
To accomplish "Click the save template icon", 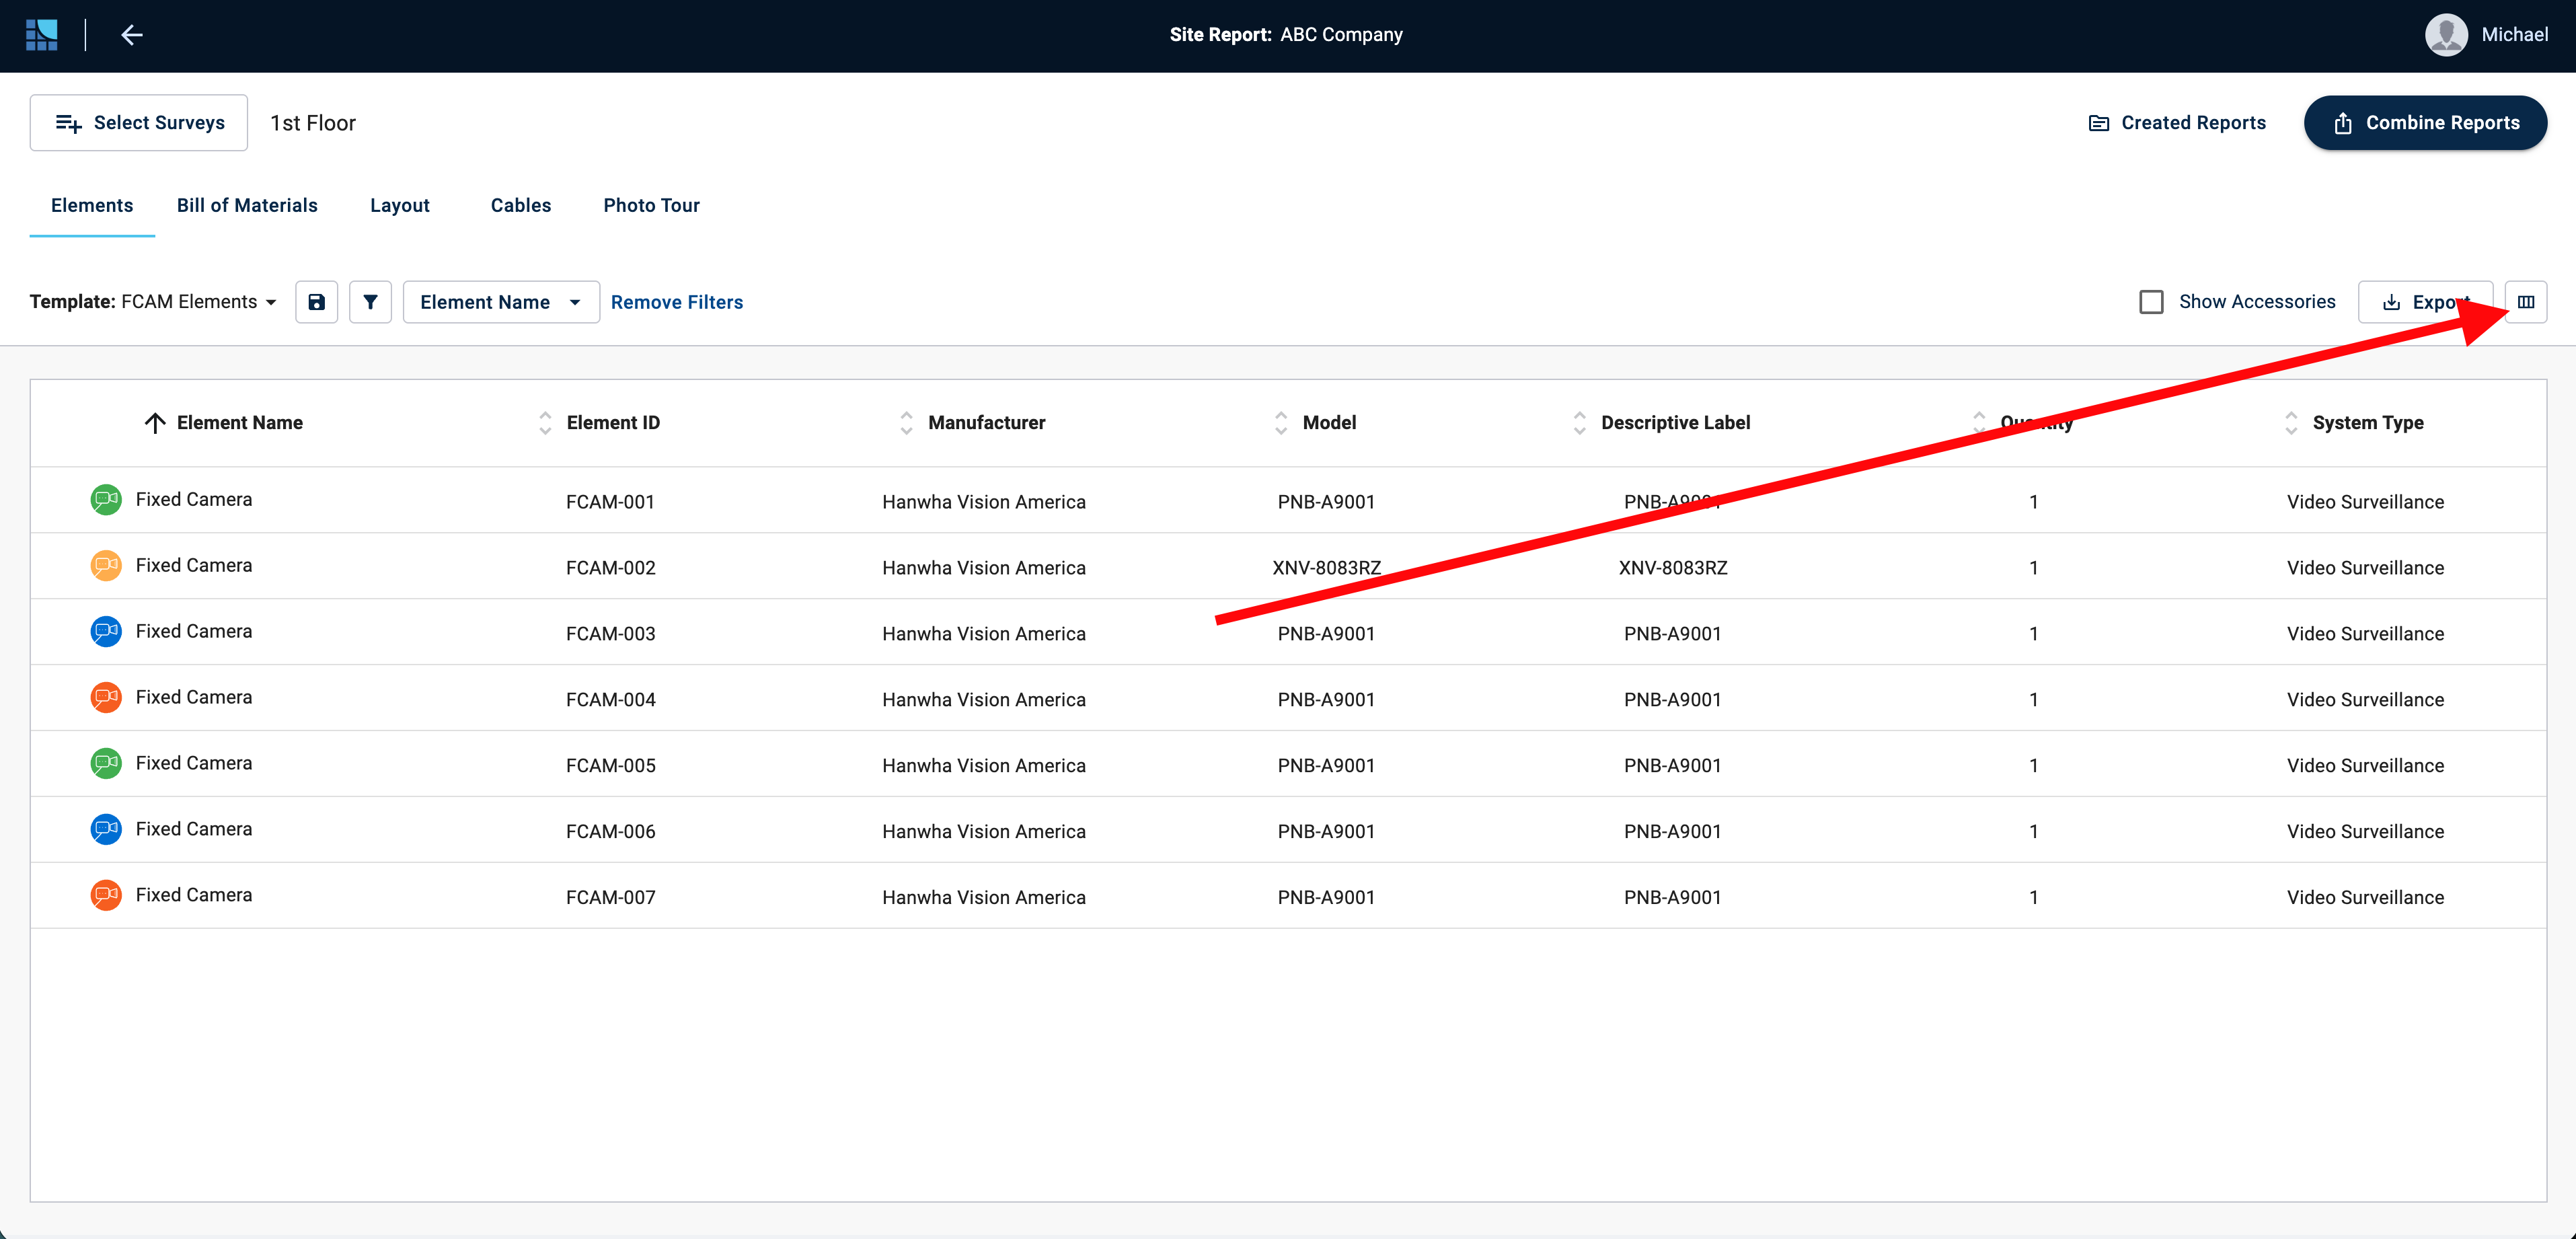I will (316, 302).
